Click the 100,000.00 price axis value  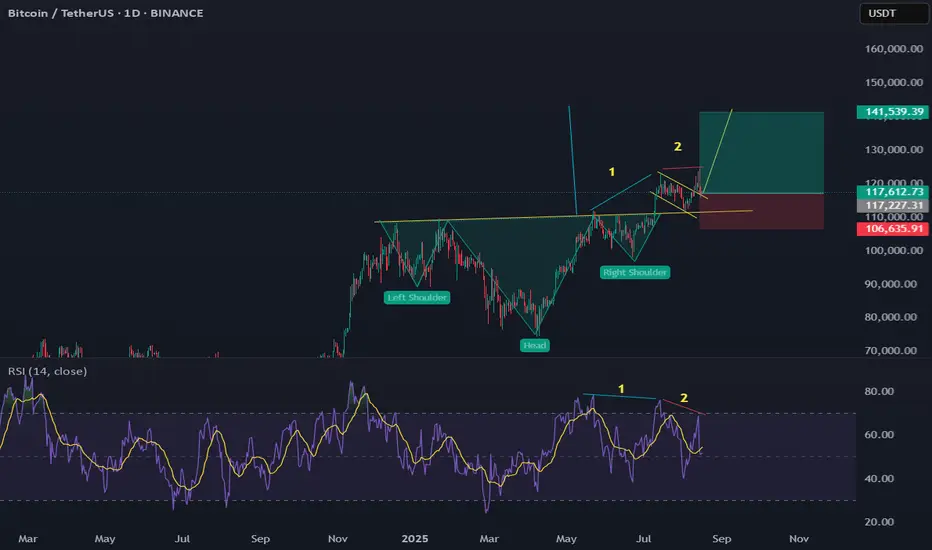click(893, 250)
